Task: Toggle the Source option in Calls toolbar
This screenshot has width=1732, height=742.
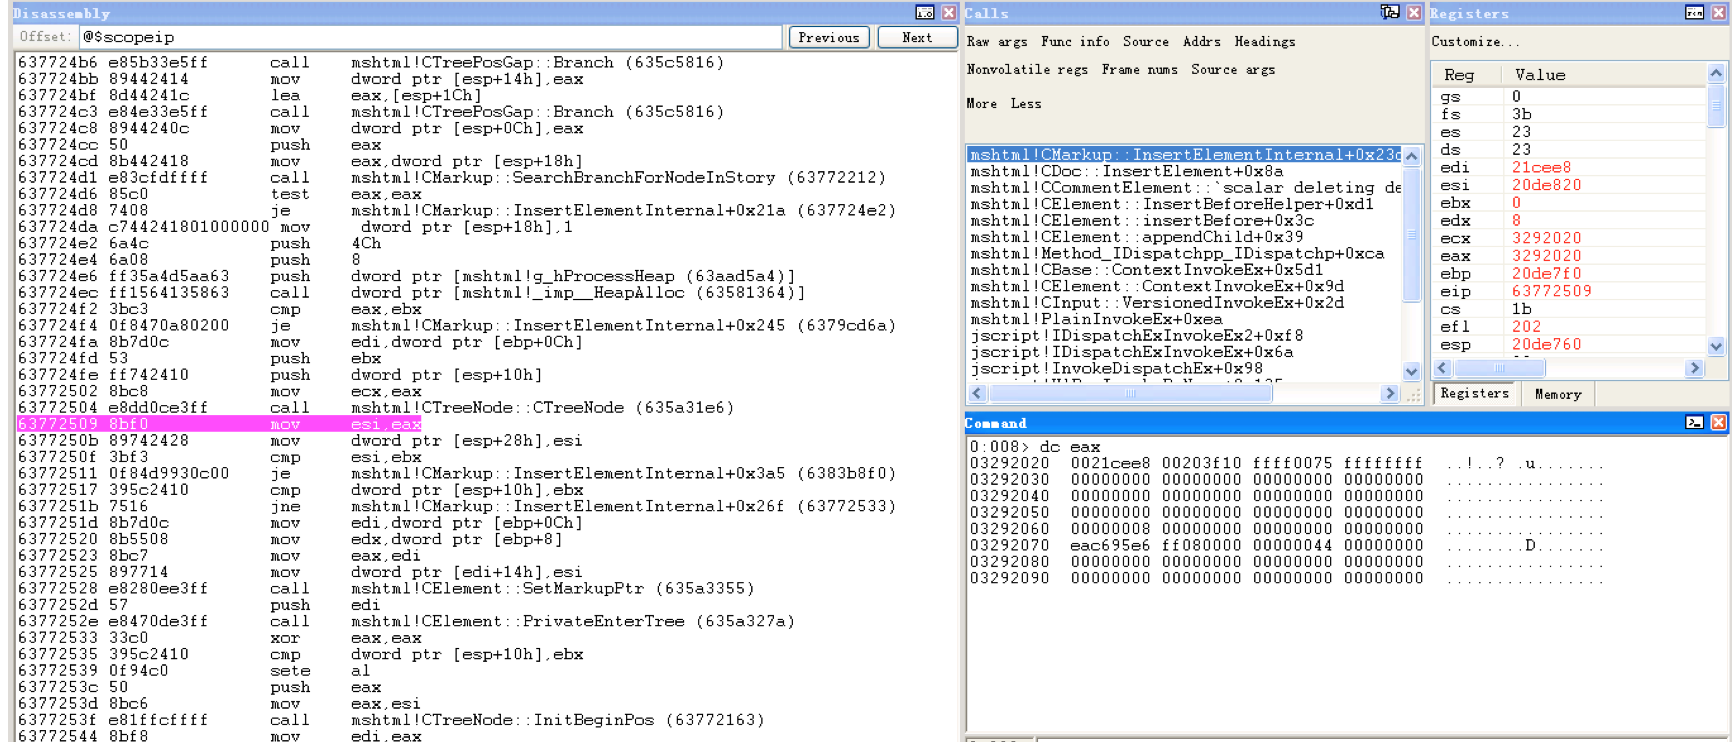Action: [1146, 42]
